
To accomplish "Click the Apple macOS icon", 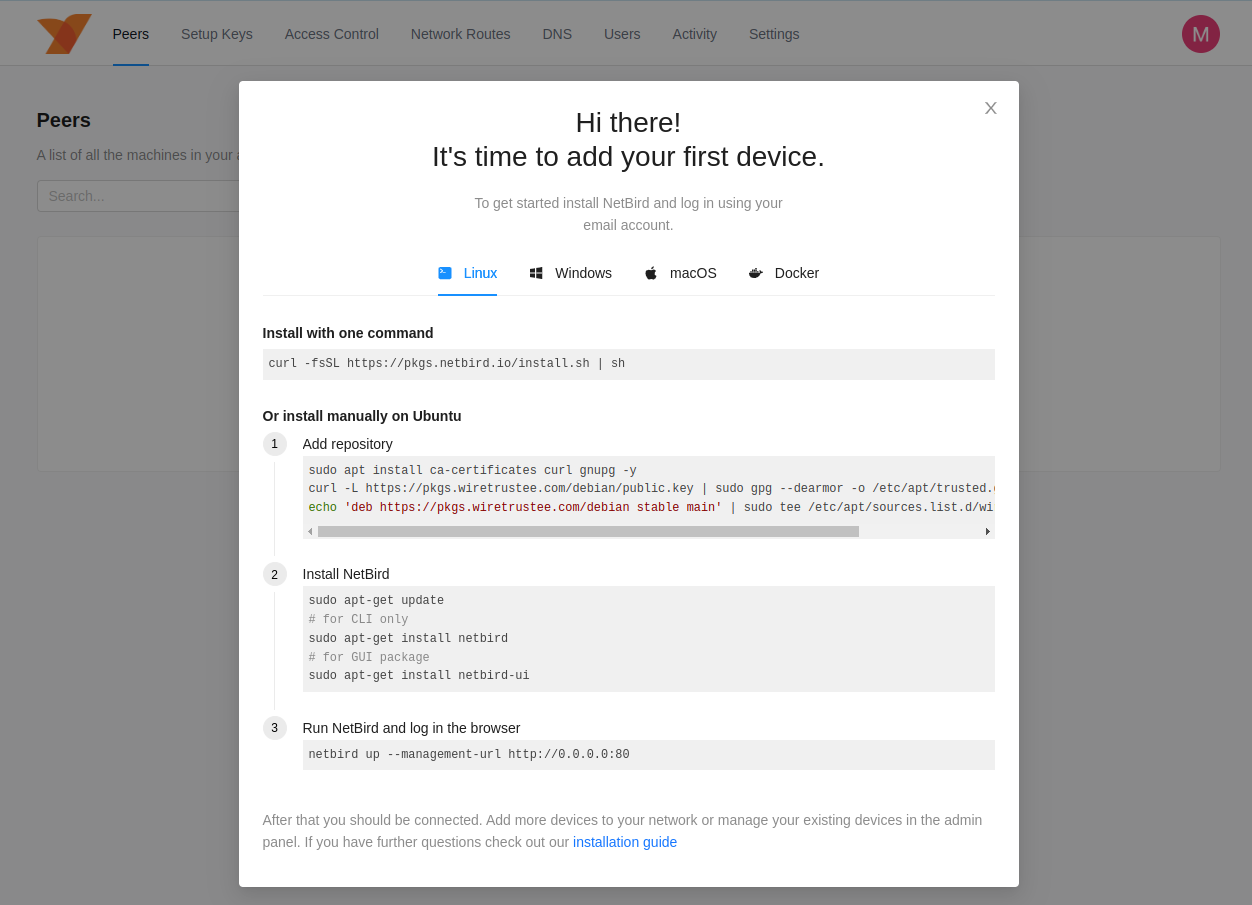I will pyautogui.click(x=651, y=273).
